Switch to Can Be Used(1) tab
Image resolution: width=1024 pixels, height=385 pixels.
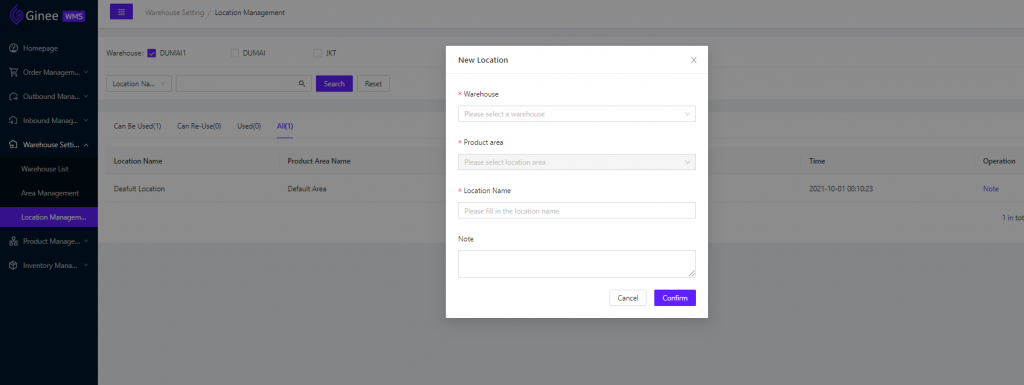tap(137, 126)
